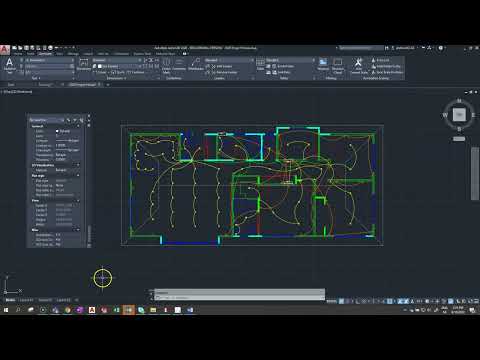Screen dimensions: 480x360
Task: Click the Open file icon in quick access toolbar
Action: 20,48
